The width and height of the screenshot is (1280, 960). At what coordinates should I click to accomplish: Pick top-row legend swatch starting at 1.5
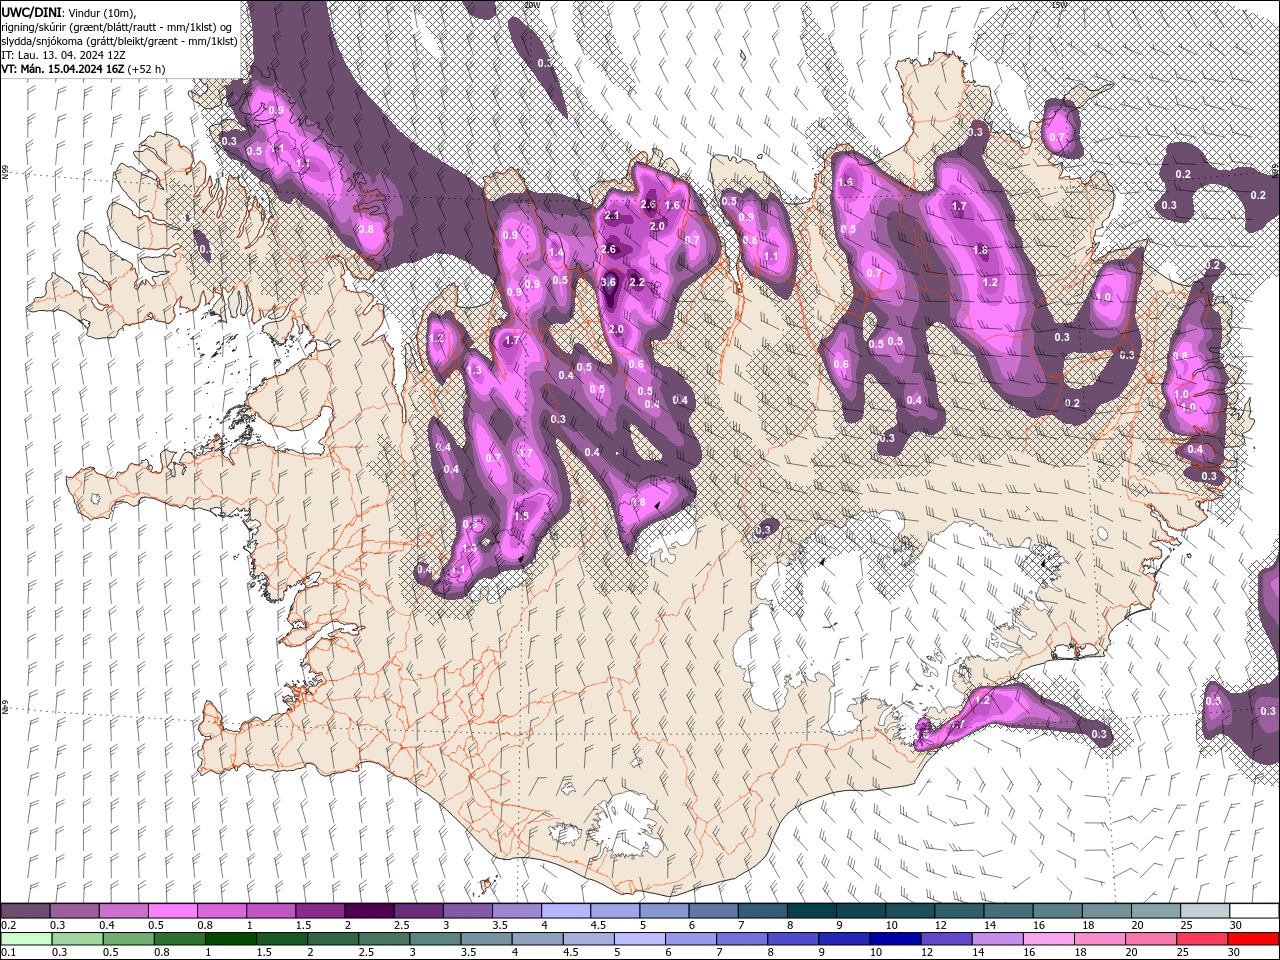[321, 911]
